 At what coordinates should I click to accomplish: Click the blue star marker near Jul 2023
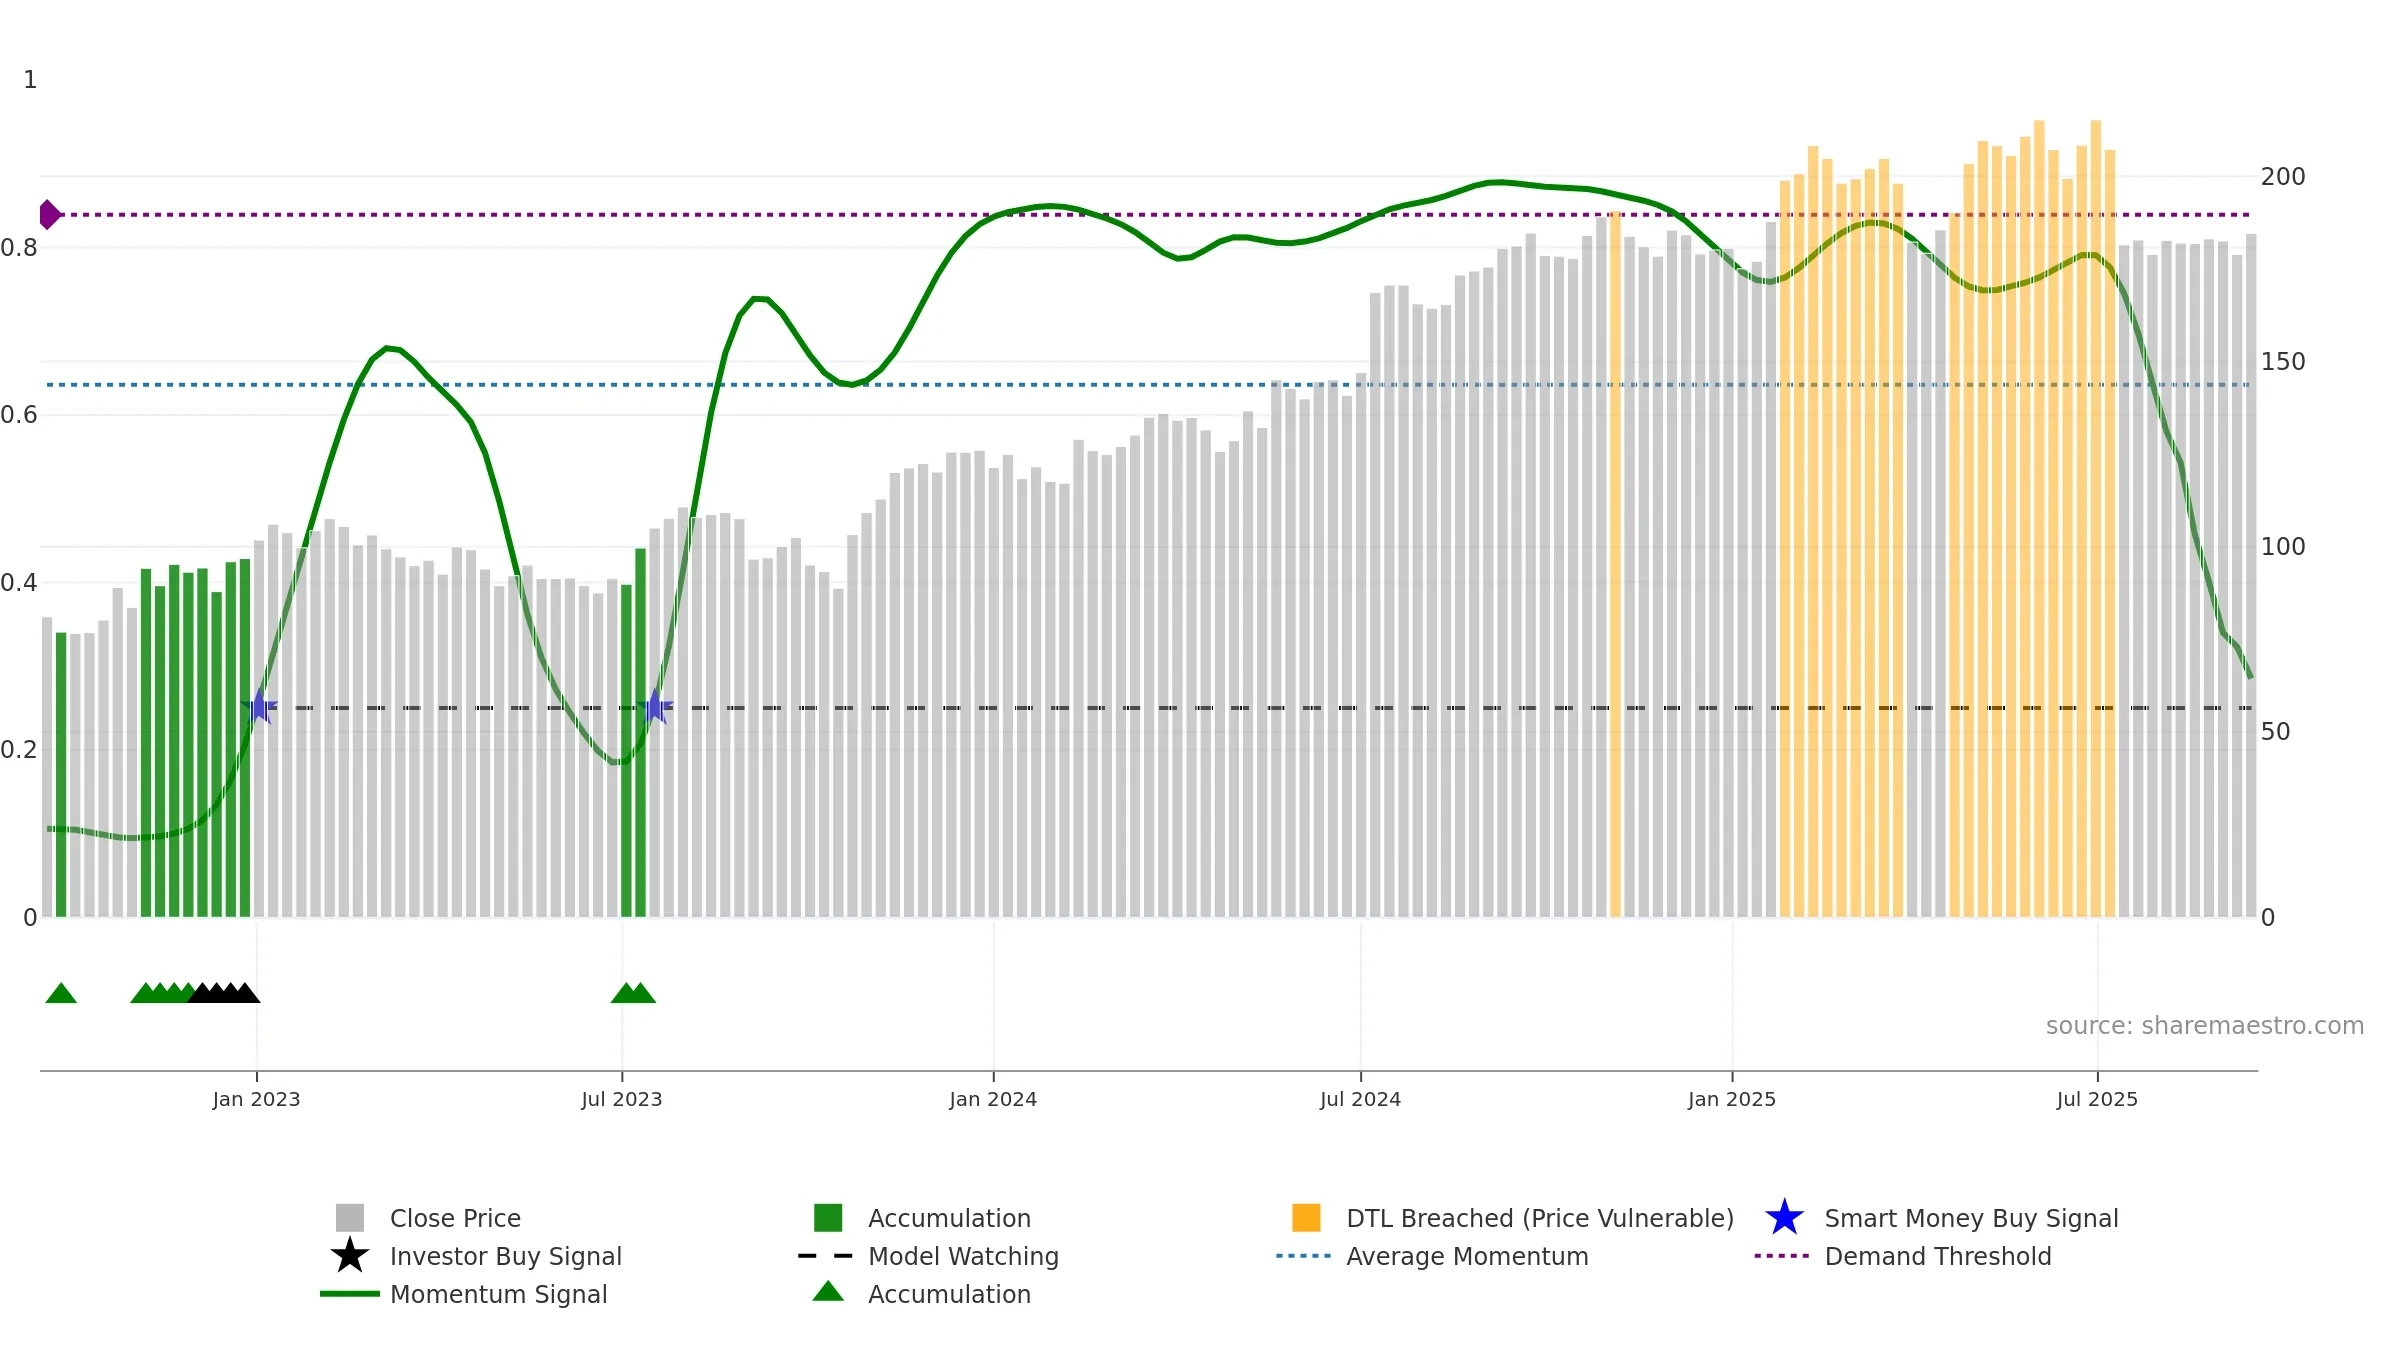tap(655, 706)
